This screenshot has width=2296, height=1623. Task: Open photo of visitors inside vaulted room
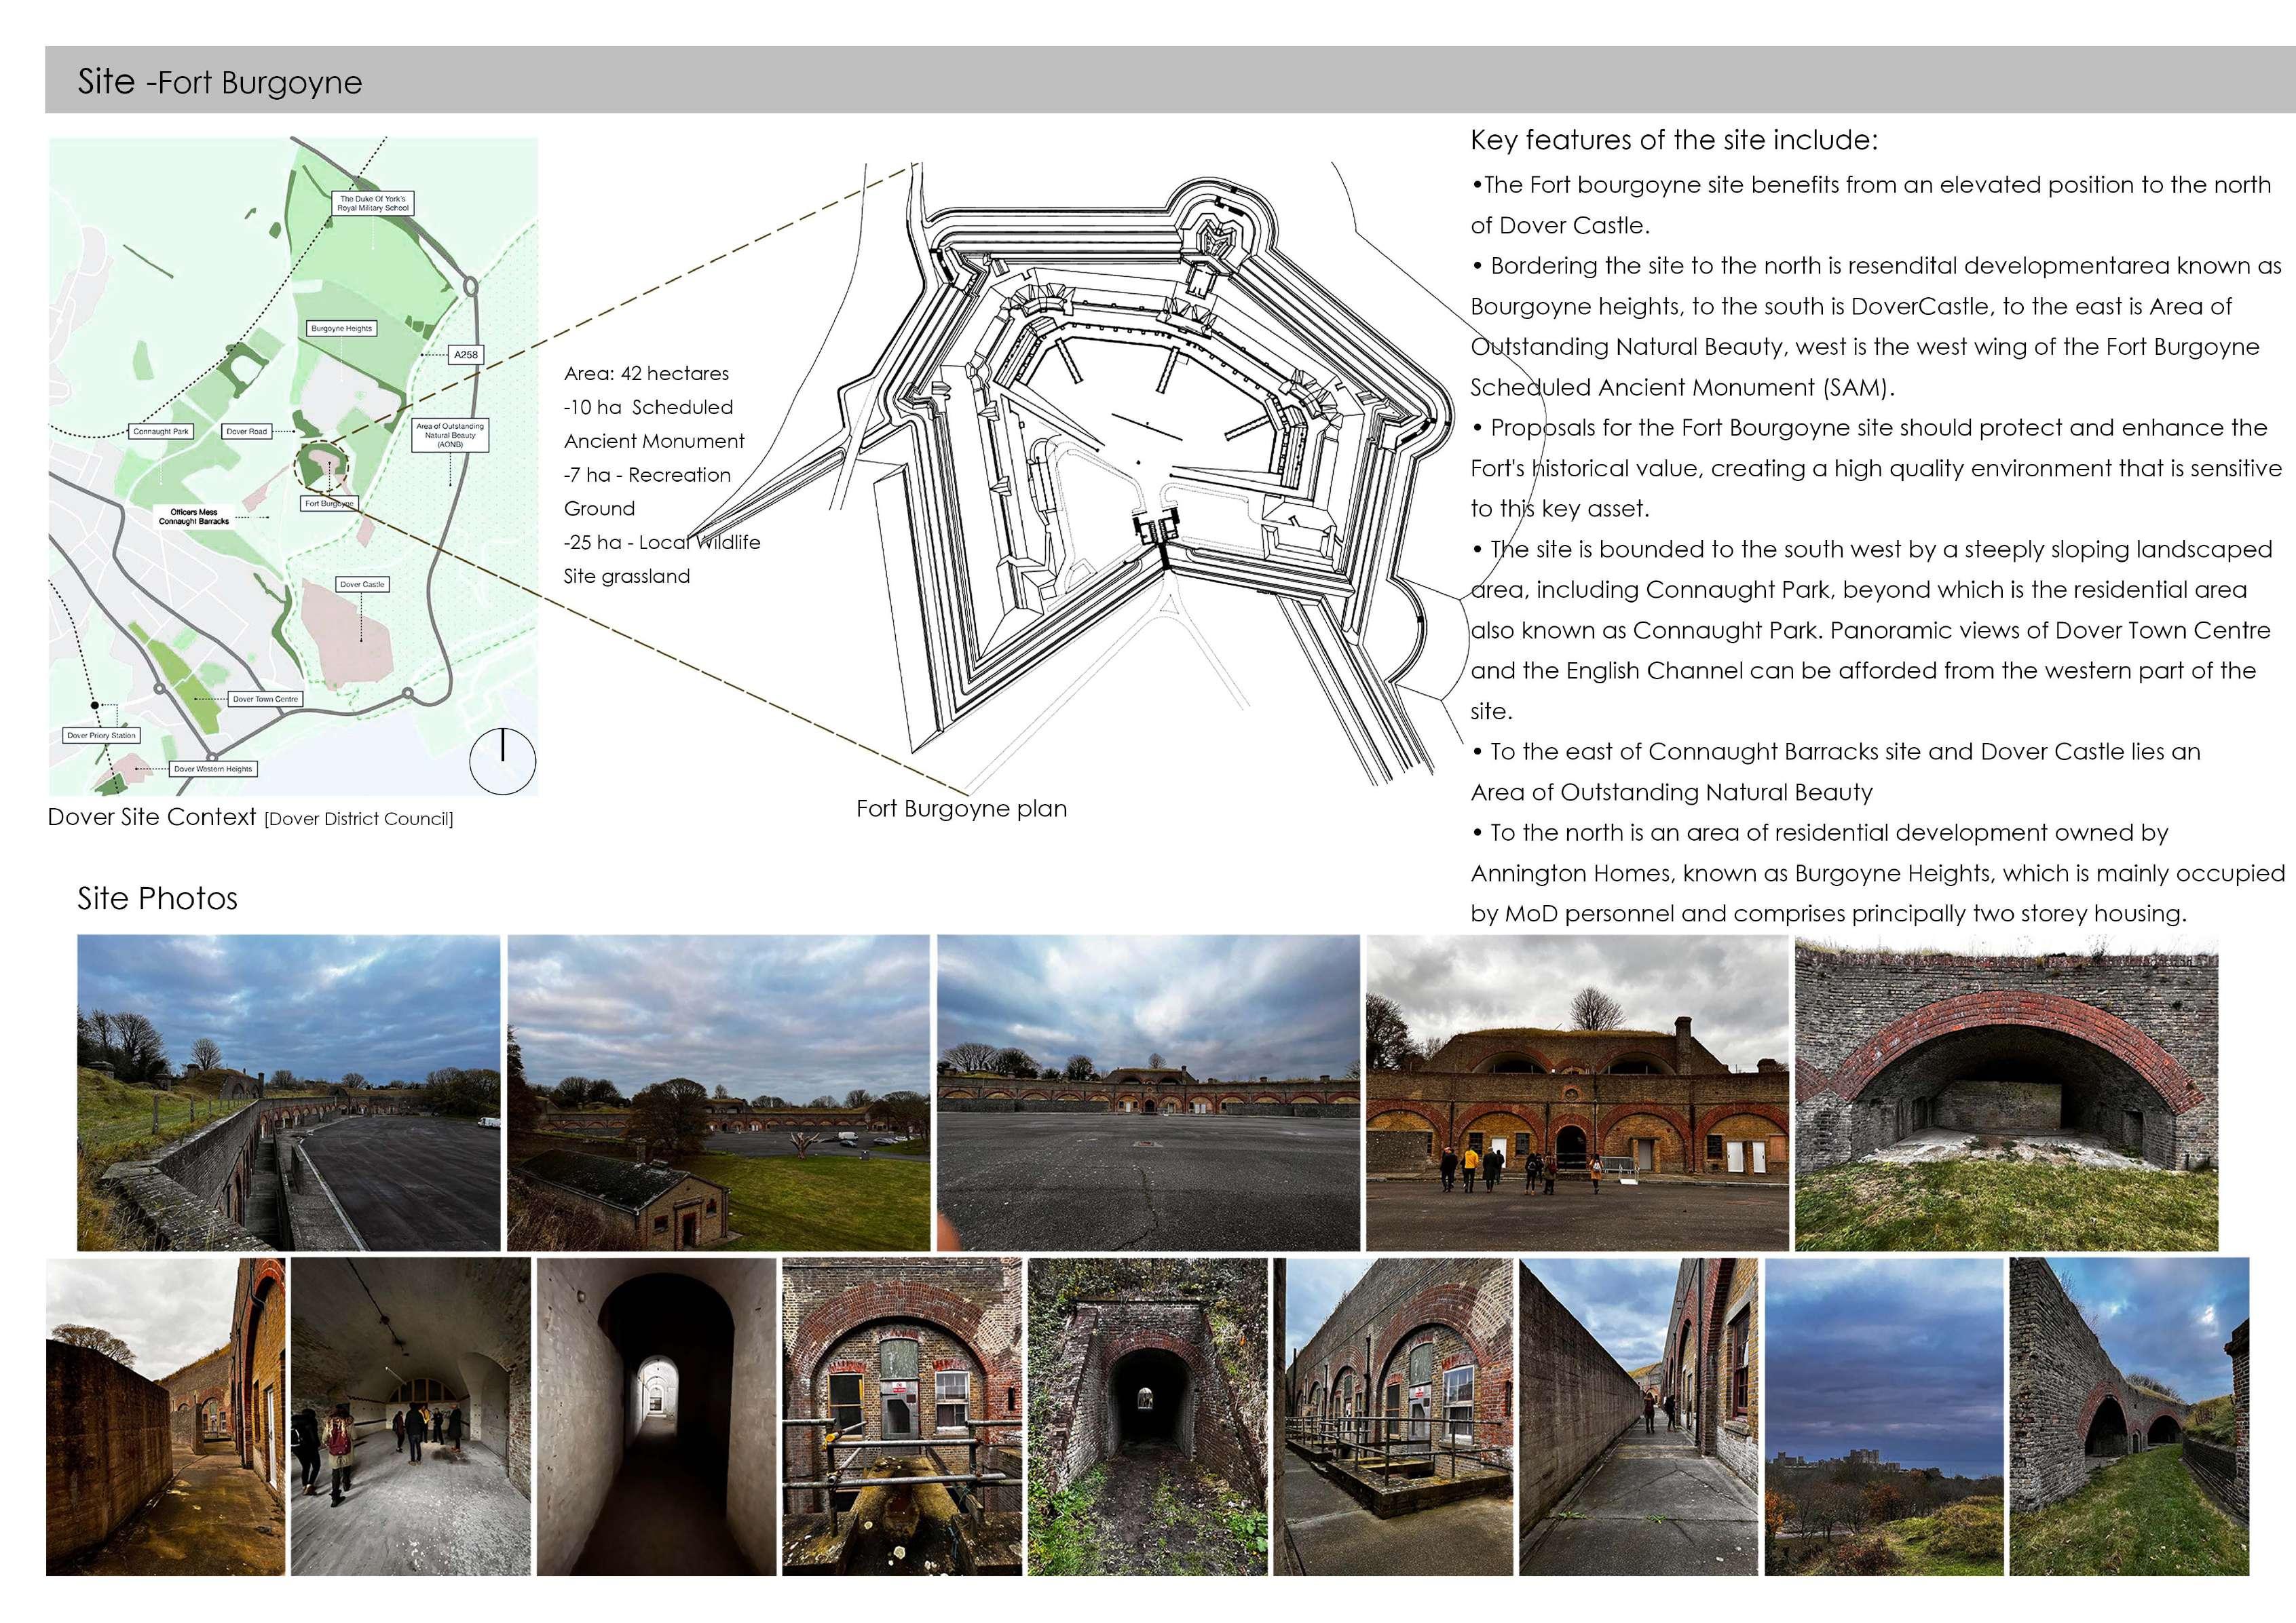(410, 1416)
